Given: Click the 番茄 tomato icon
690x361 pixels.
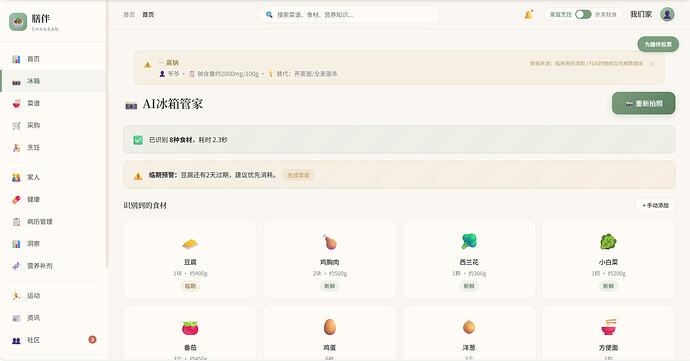Looking at the screenshot, I should 190,328.
